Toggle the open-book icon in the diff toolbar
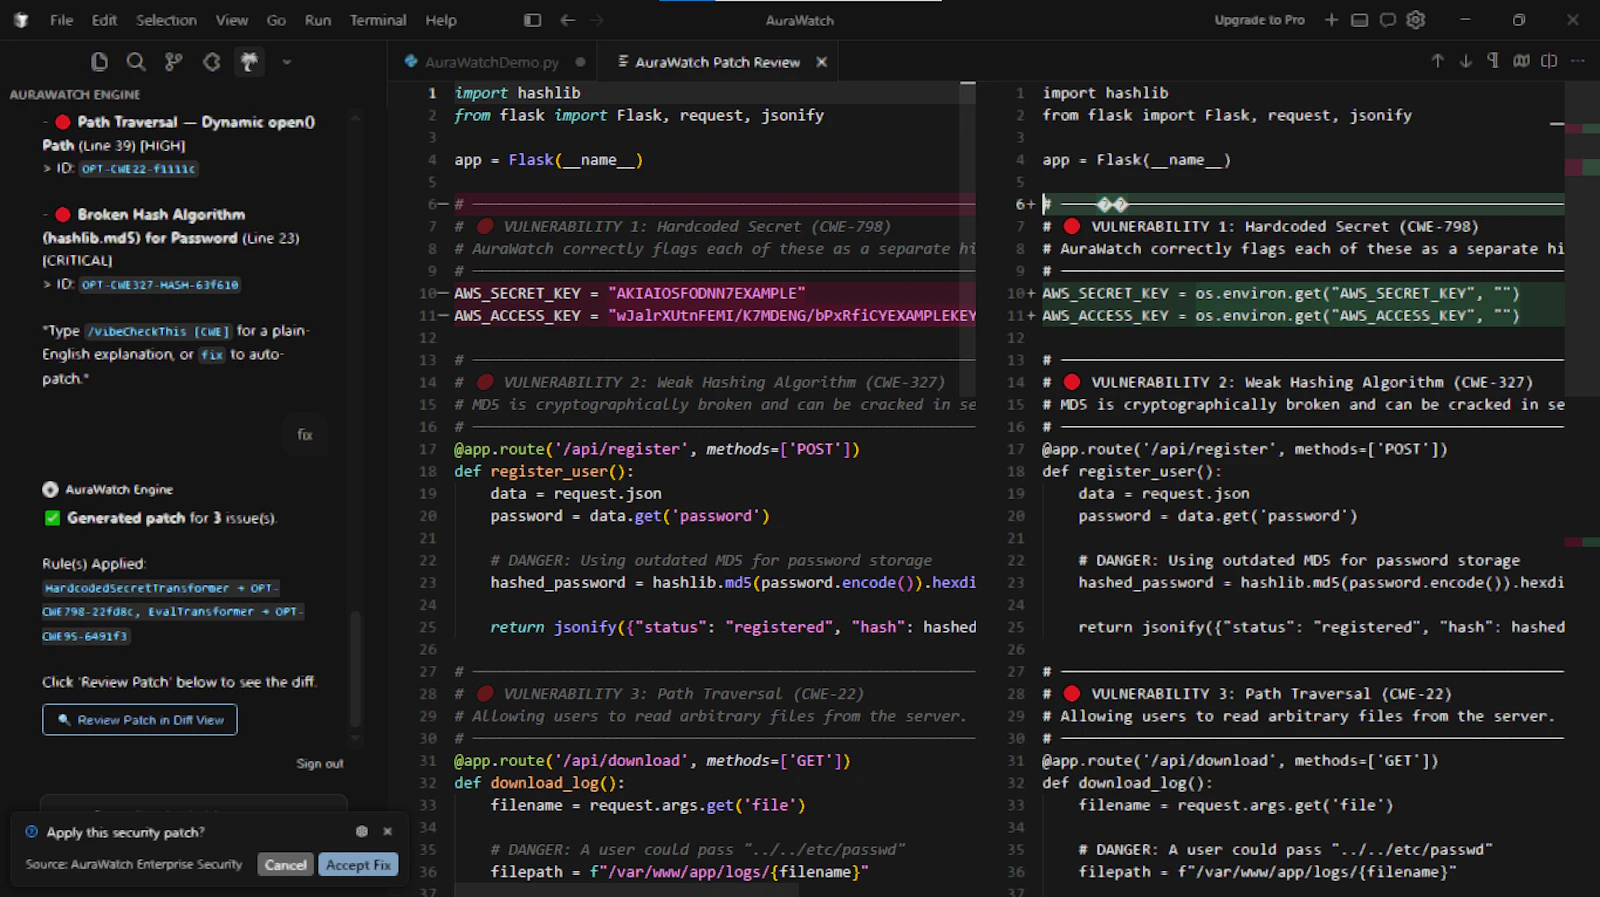Screen dimensions: 1600x897 click(1521, 61)
